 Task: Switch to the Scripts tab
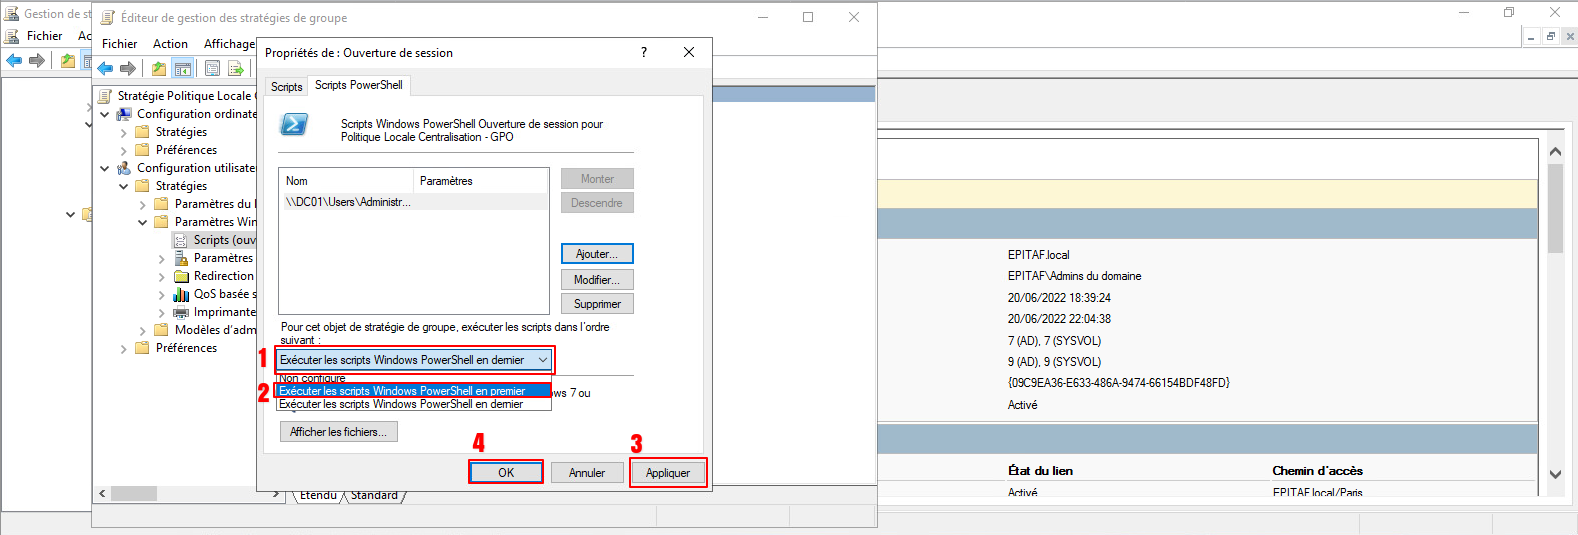coord(286,87)
